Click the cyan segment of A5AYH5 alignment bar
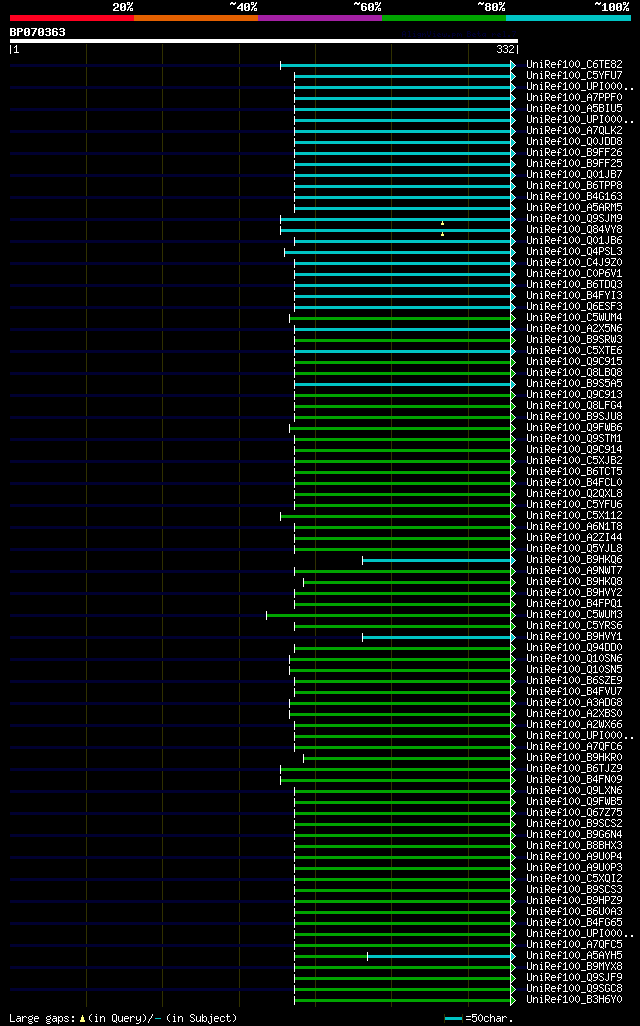 click(x=440, y=957)
